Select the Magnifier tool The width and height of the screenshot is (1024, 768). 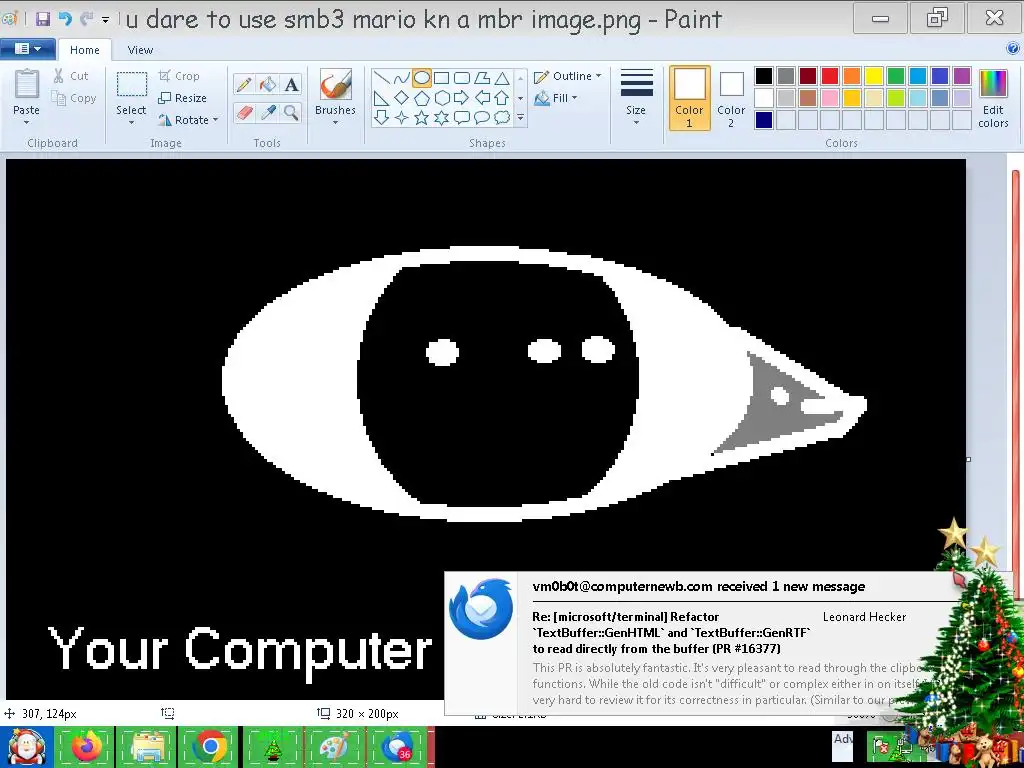pyautogui.click(x=291, y=112)
